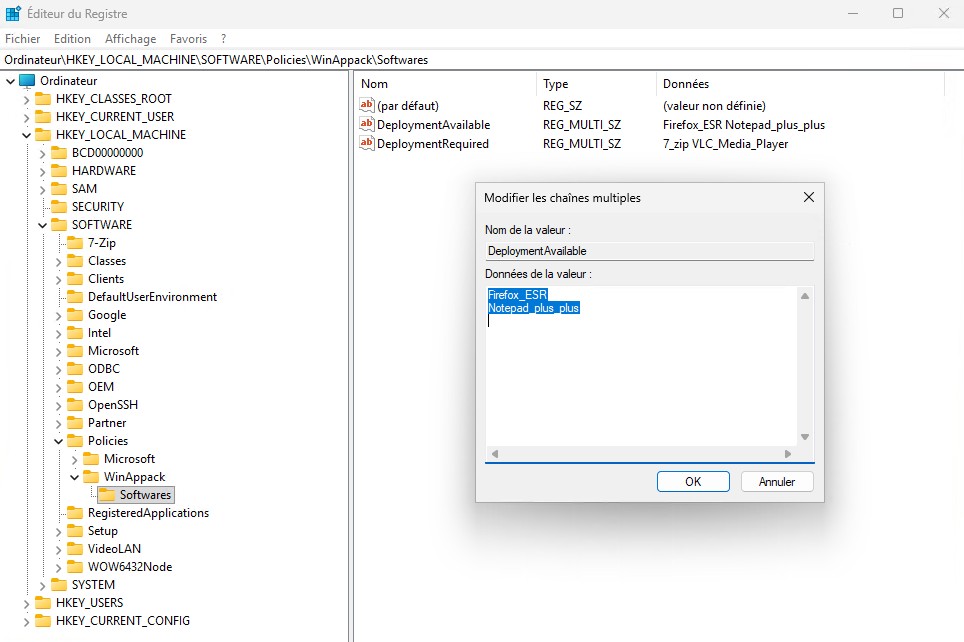The height and width of the screenshot is (642, 964).
Task: Click the text area scroll up arrow
Action: click(805, 296)
